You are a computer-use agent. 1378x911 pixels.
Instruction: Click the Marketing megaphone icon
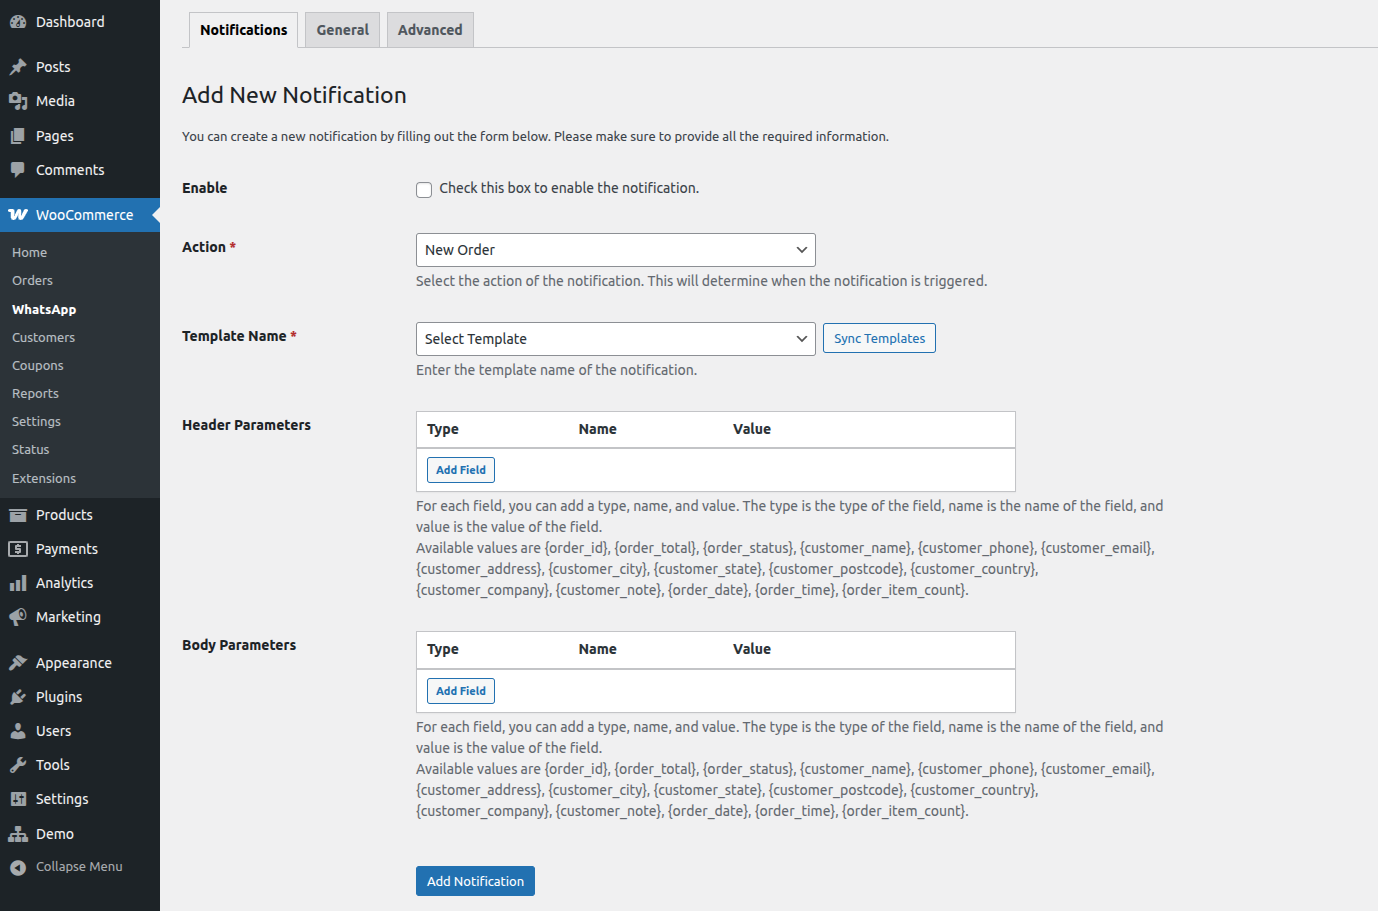tap(18, 617)
